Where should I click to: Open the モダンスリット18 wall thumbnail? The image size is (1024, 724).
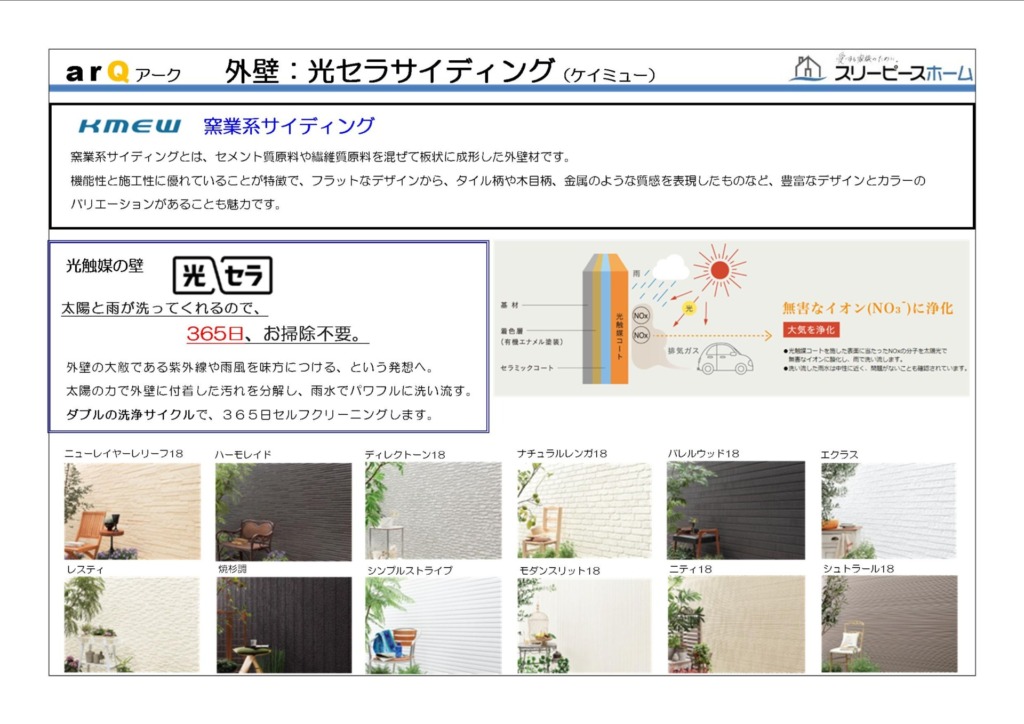pyautogui.click(x=584, y=625)
